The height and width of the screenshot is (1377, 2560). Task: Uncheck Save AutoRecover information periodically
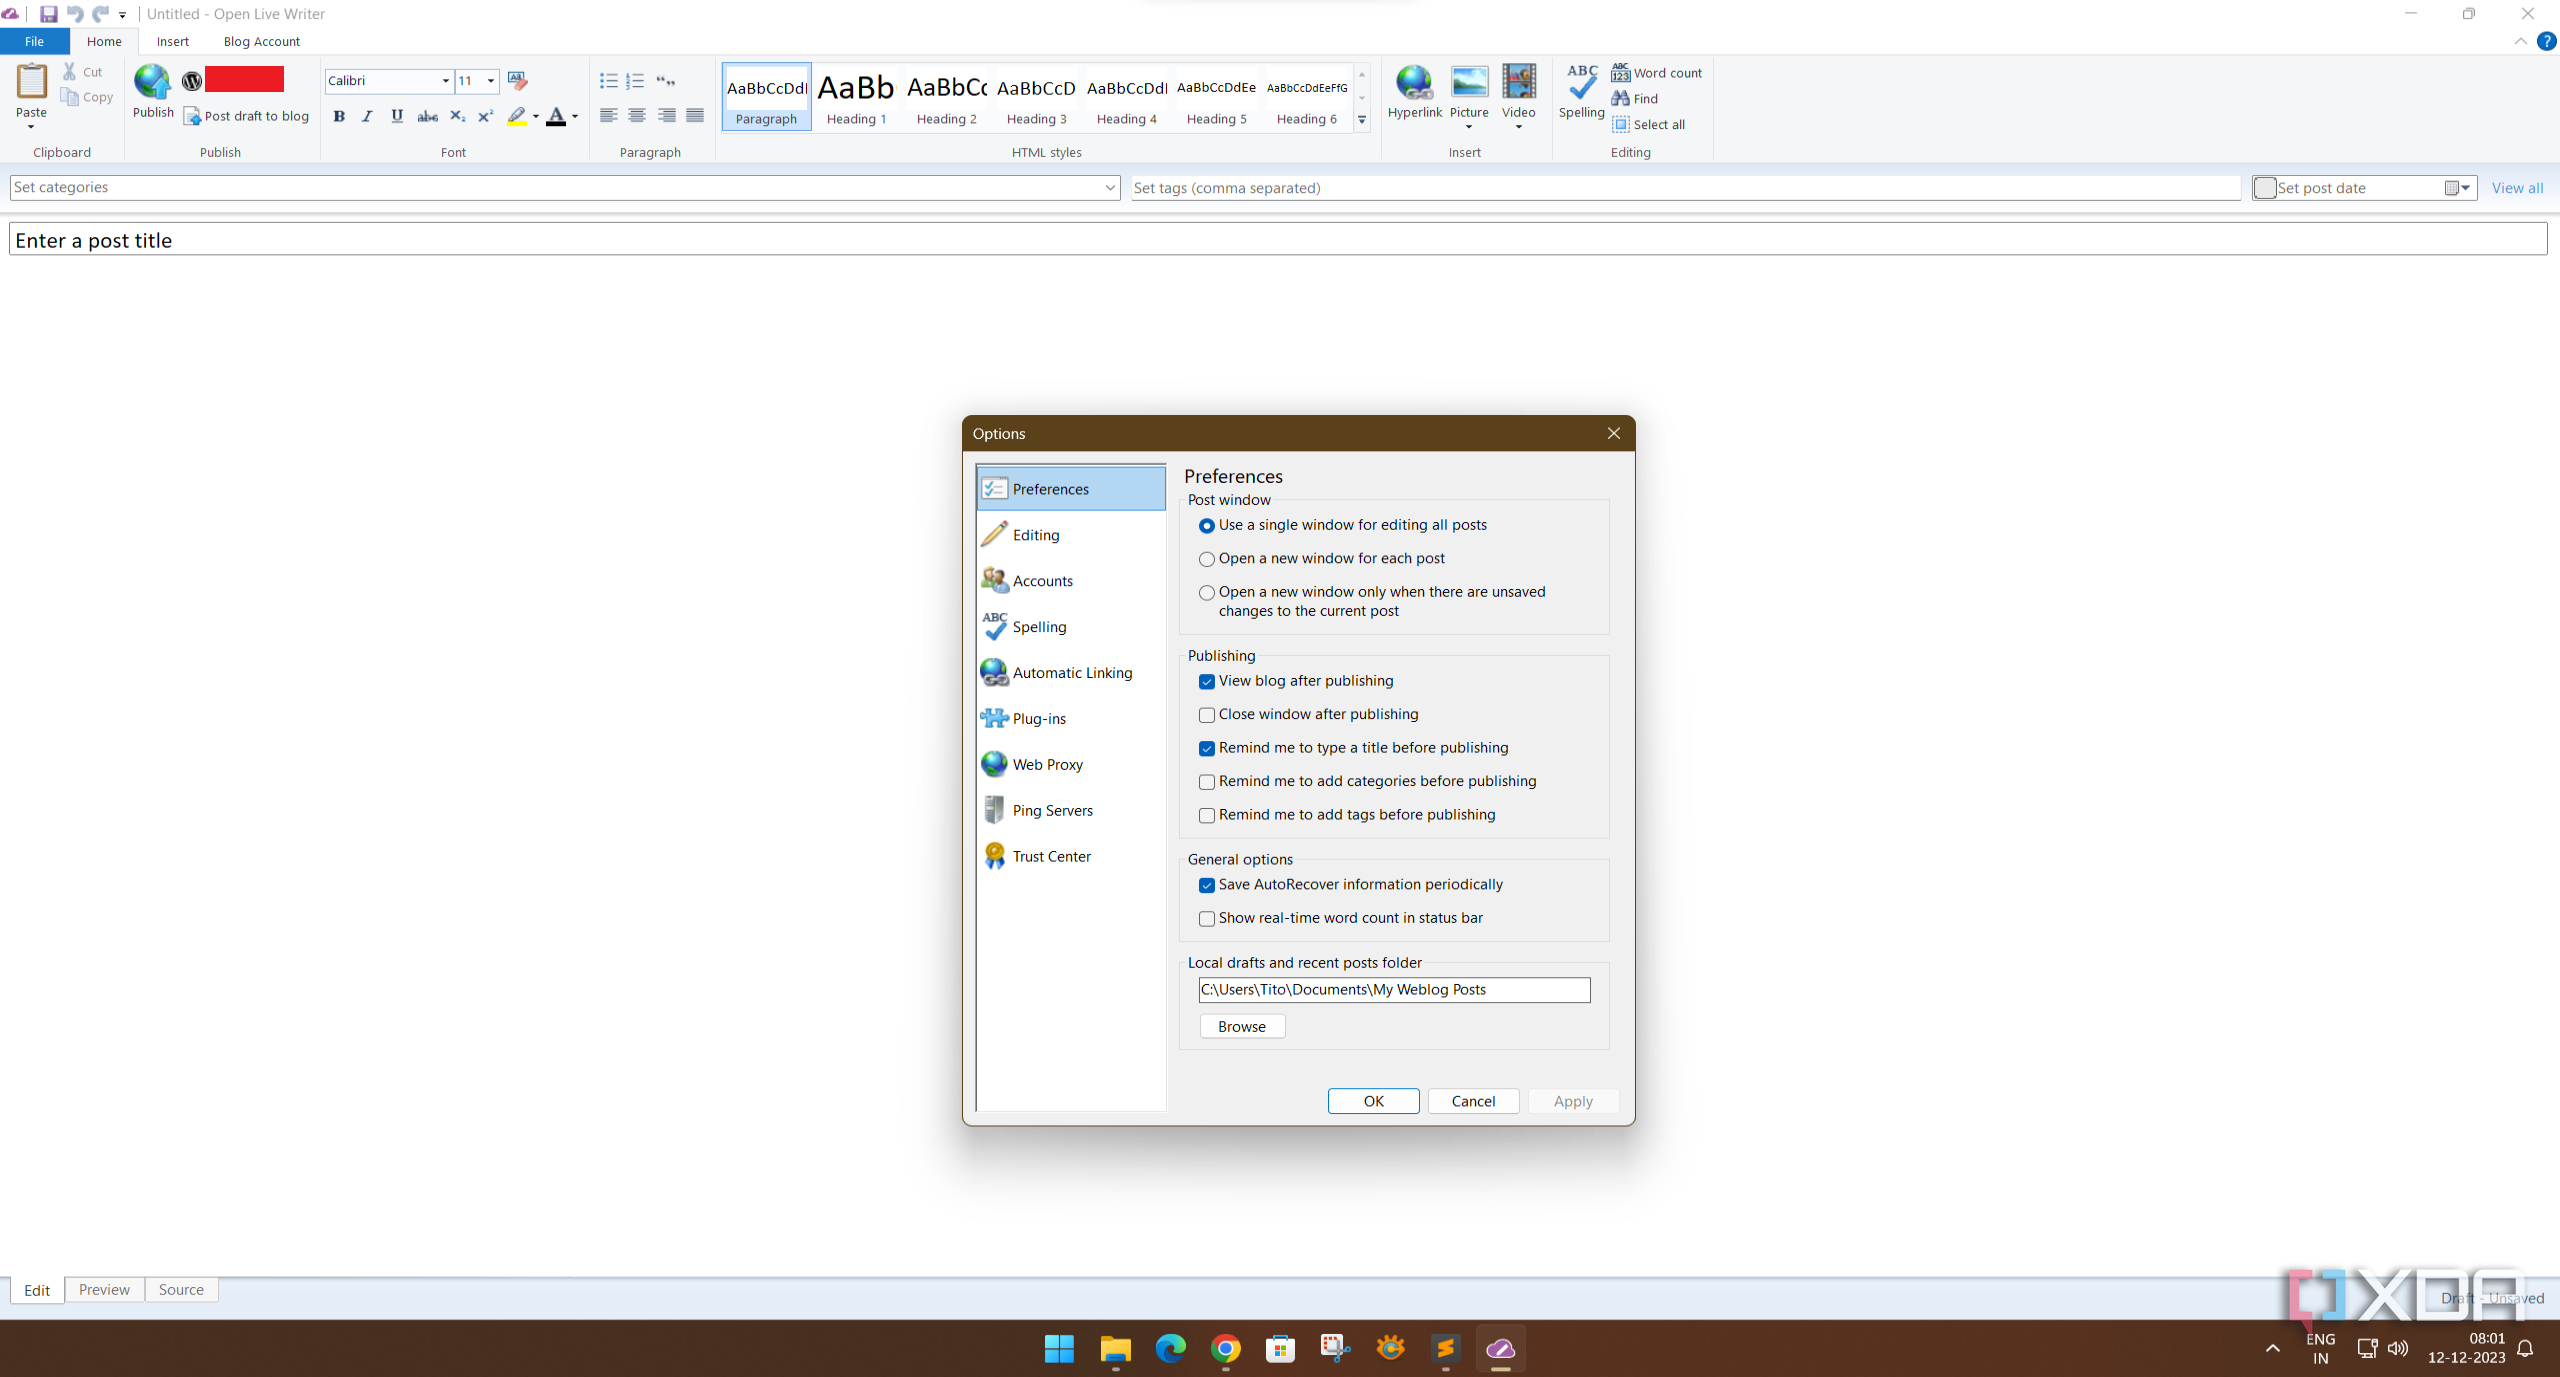(x=1207, y=885)
